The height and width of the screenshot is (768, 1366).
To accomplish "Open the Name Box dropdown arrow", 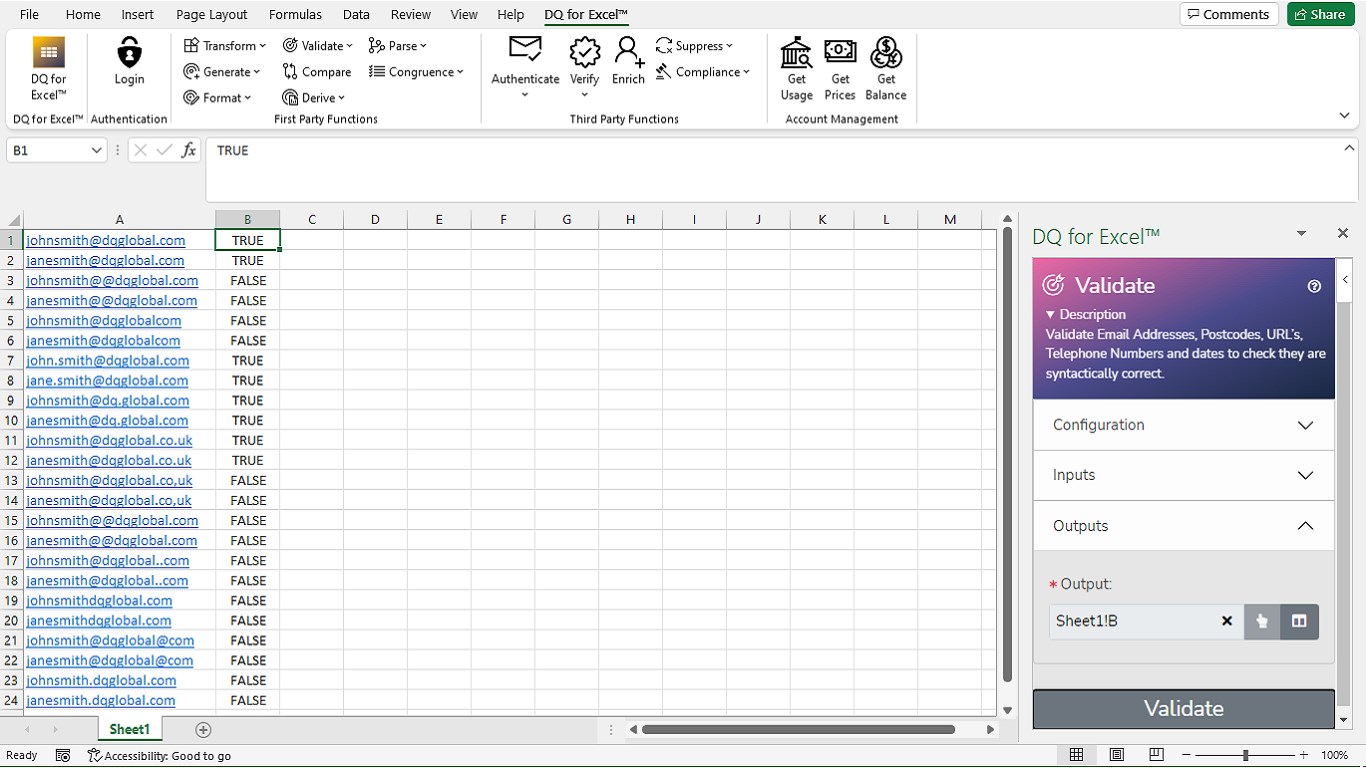I will [97, 151].
